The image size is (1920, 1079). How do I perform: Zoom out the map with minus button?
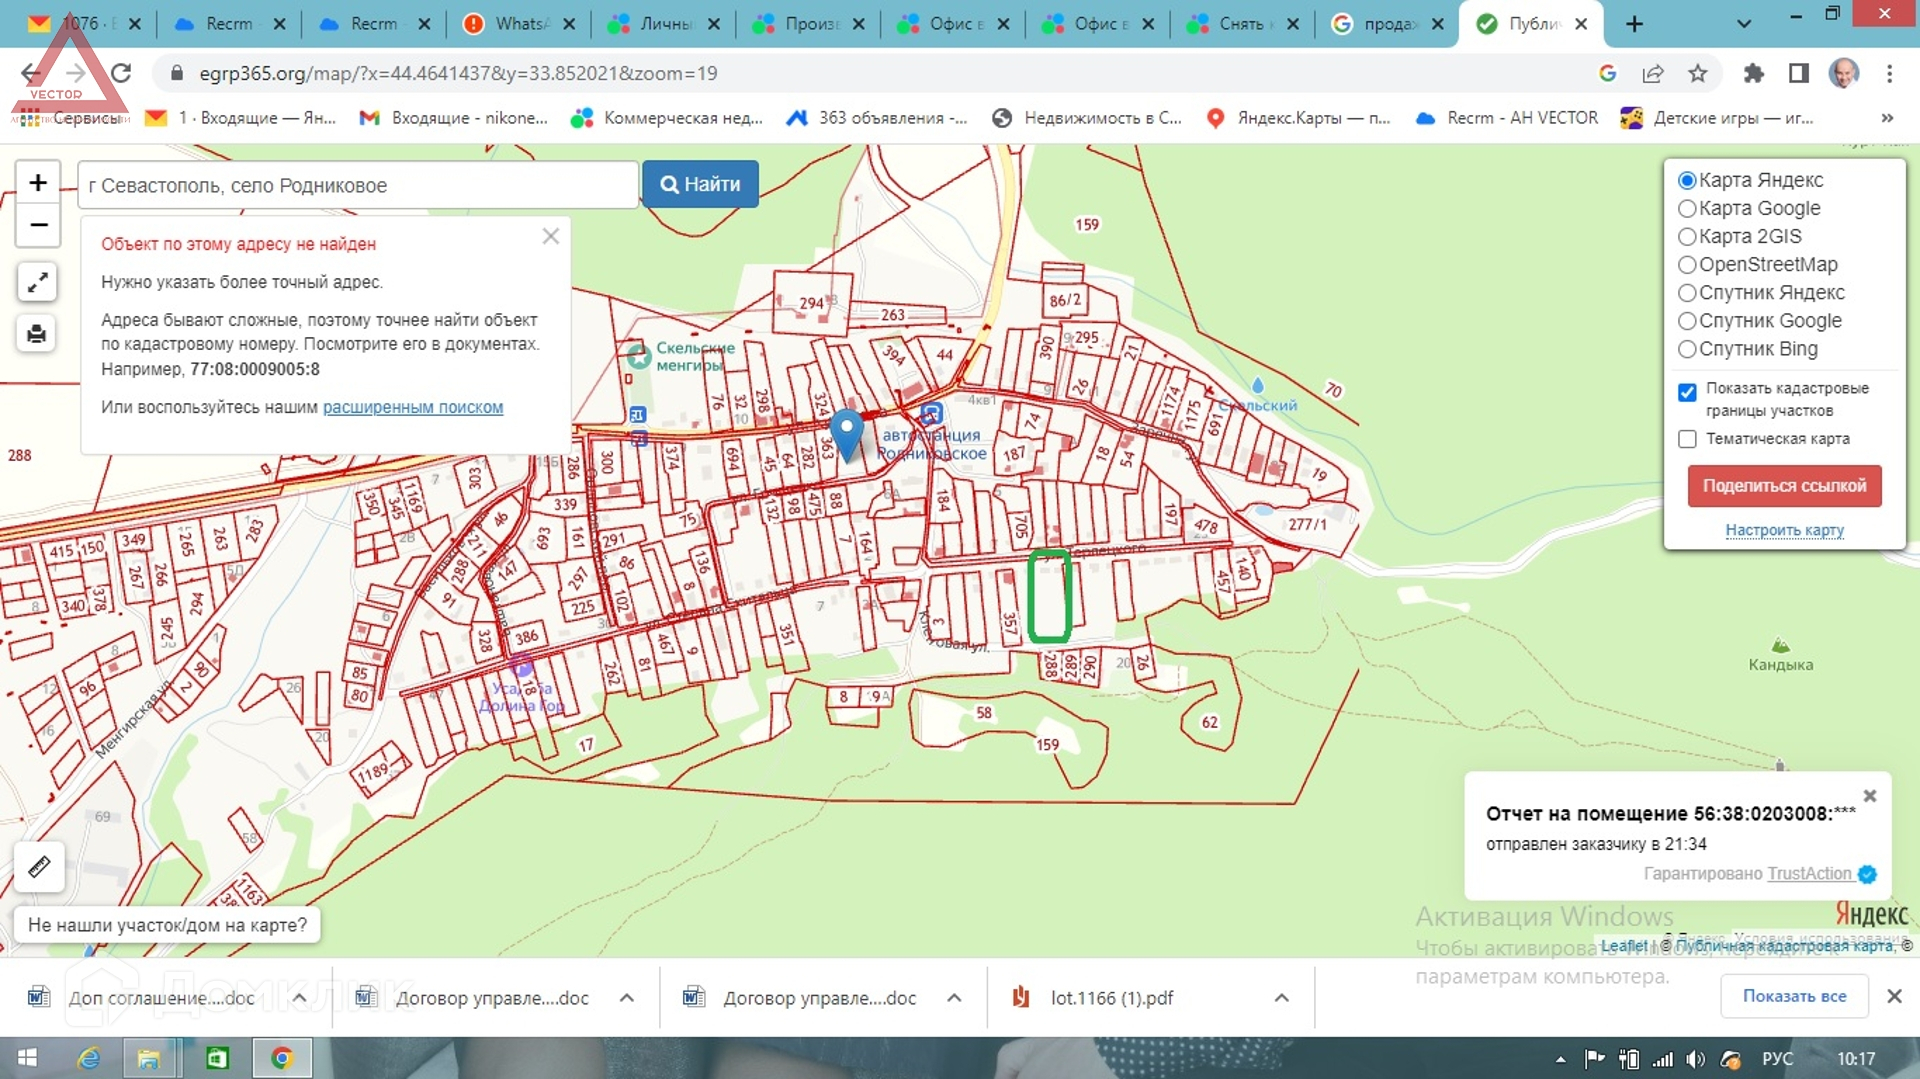pyautogui.click(x=38, y=225)
